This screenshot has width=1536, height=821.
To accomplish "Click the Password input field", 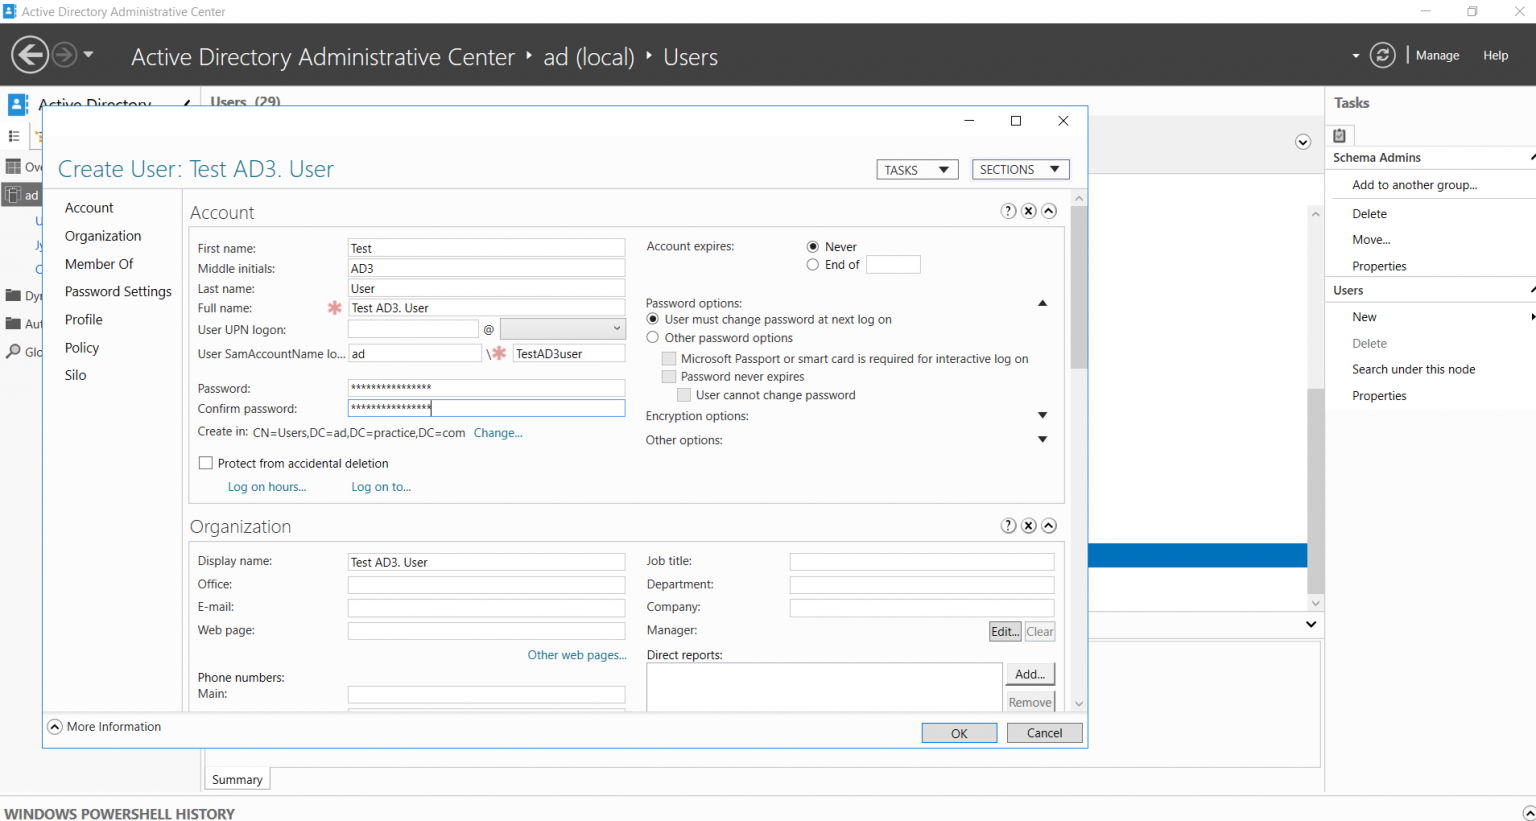I will coord(486,388).
